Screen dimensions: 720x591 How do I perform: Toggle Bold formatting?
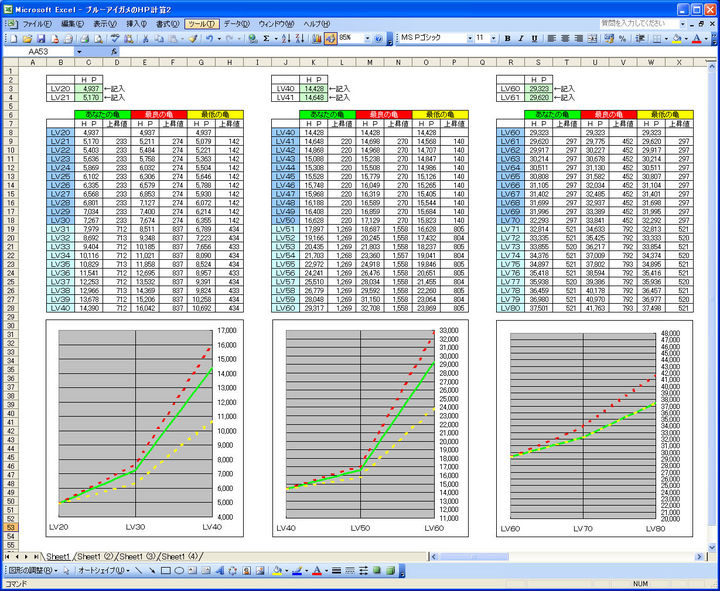coord(507,39)
